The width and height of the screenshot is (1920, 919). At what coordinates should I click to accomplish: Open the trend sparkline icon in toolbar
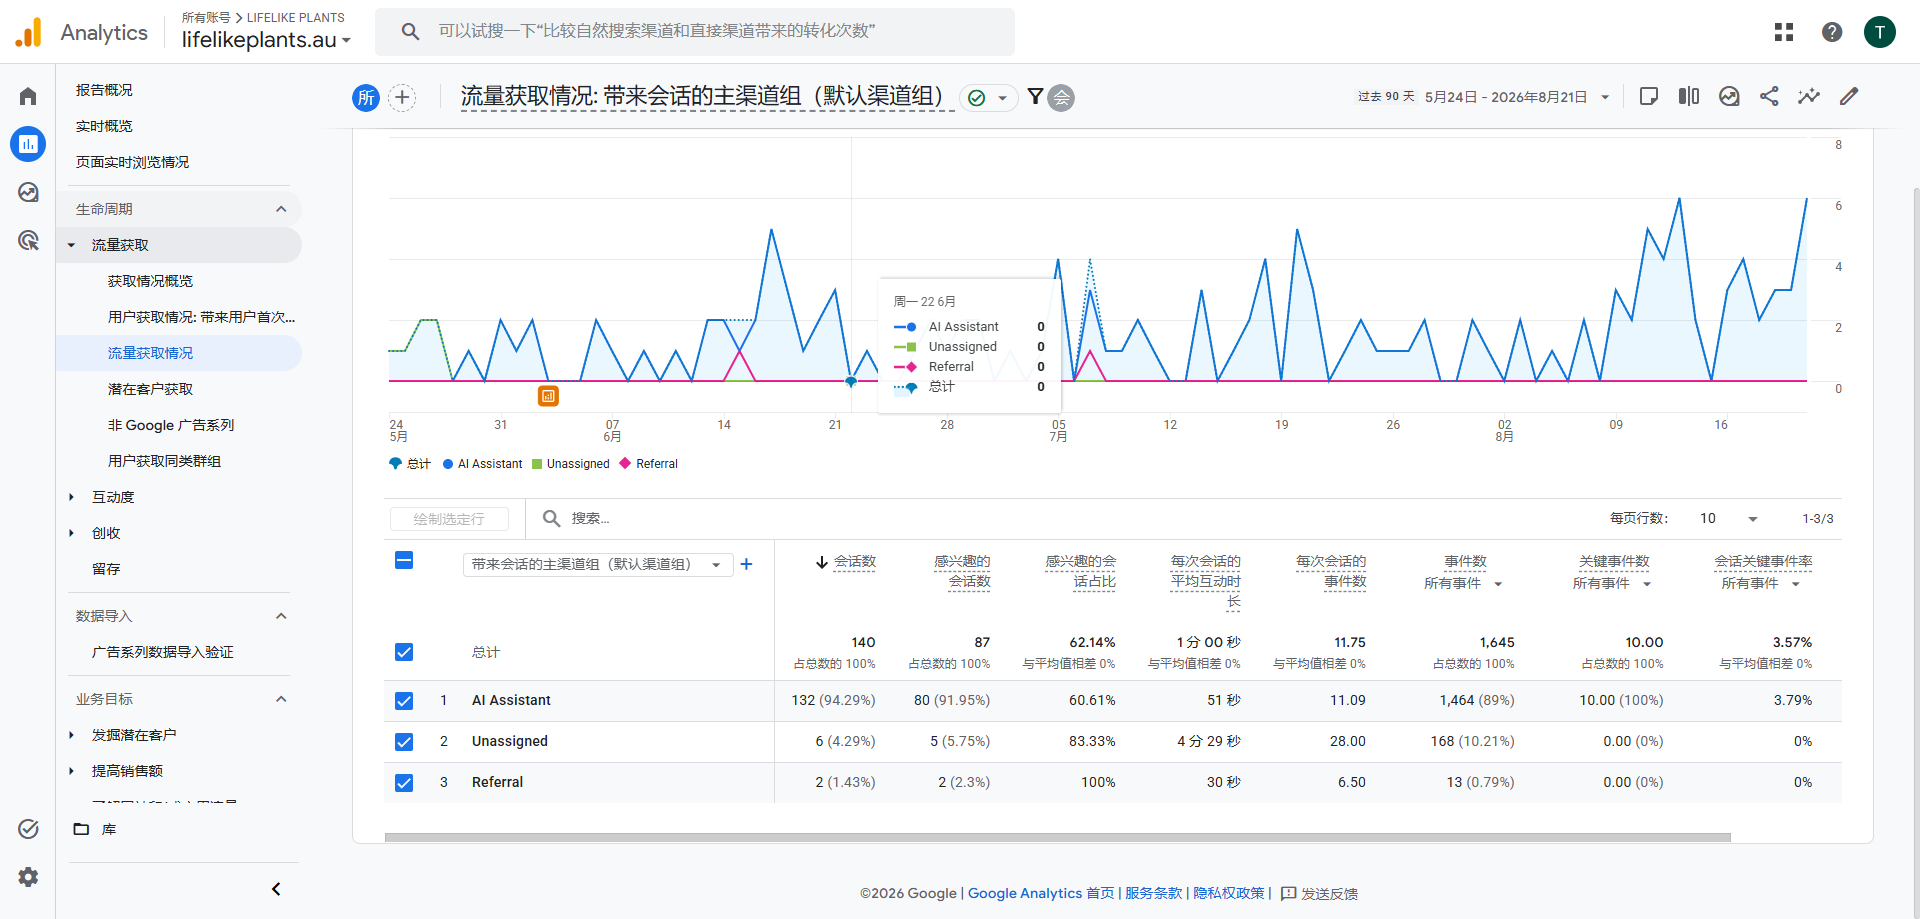[1809, 96]
